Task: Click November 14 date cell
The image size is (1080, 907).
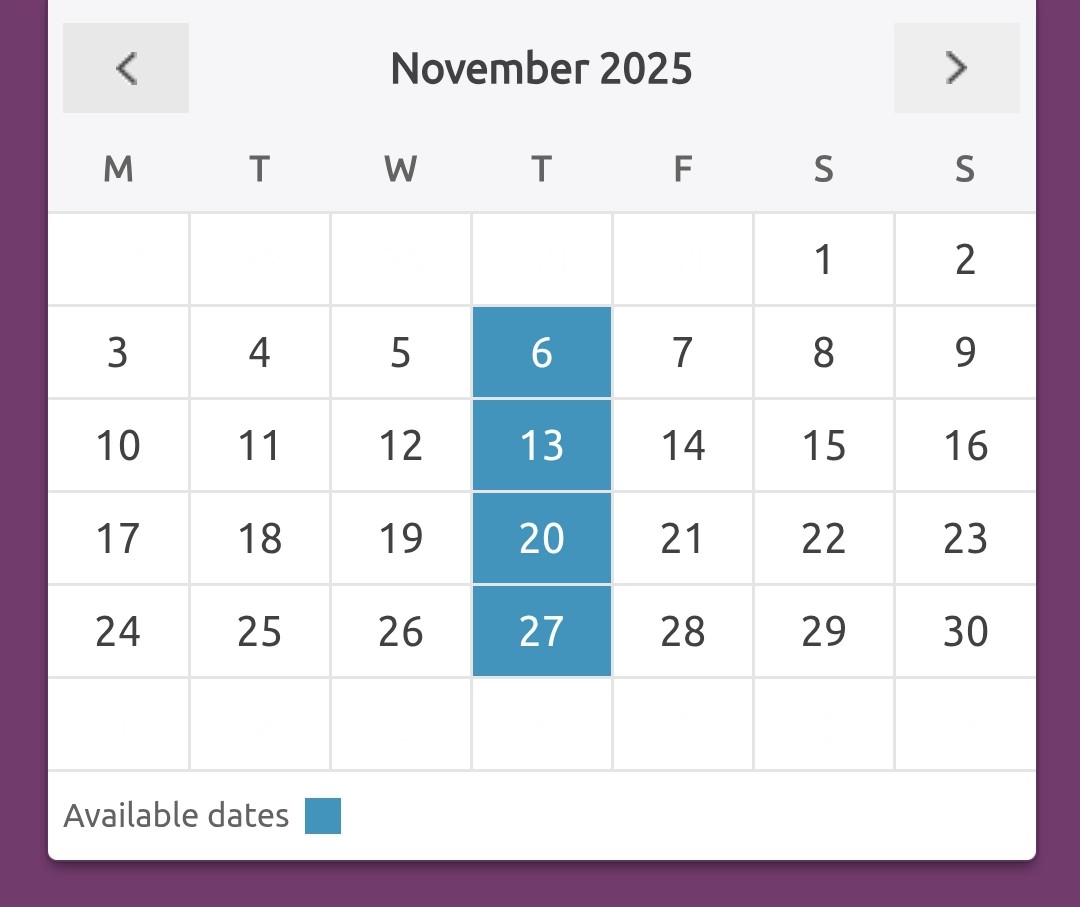Action: pyautogui.click(x=682, y=446)
